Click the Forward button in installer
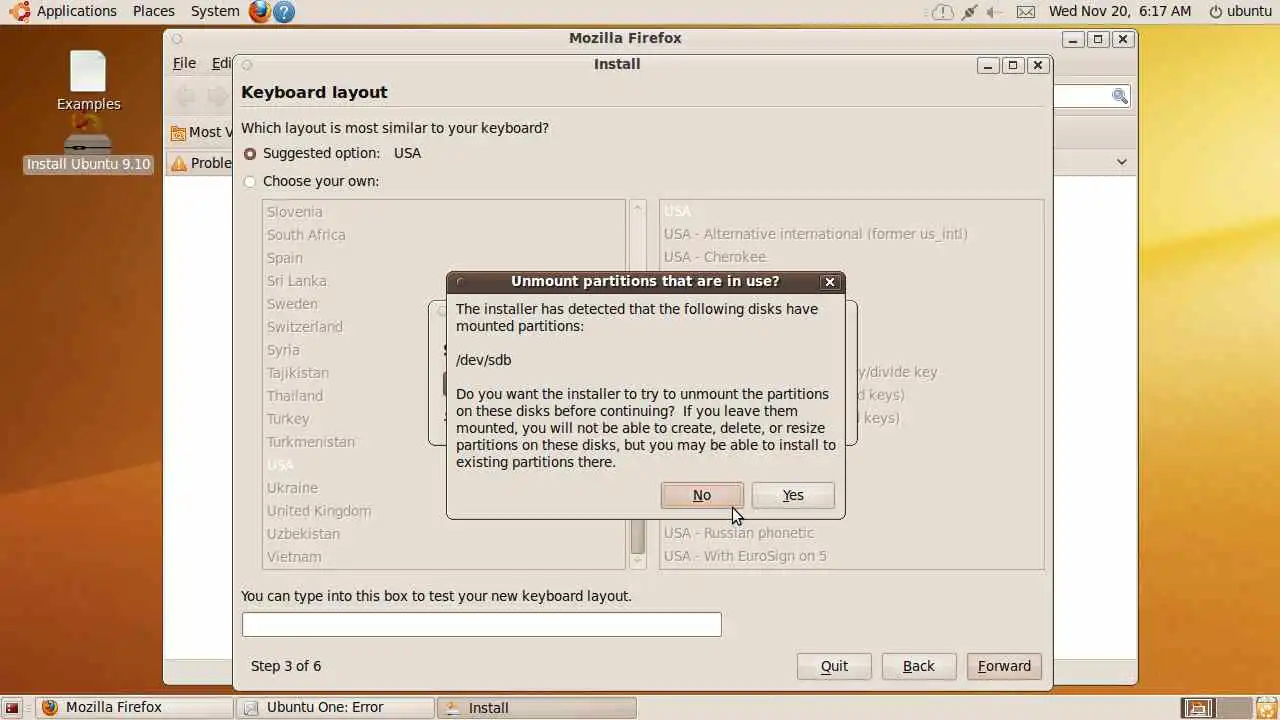The width and height of the screenshot is (1280, 720). [1004, 666]
